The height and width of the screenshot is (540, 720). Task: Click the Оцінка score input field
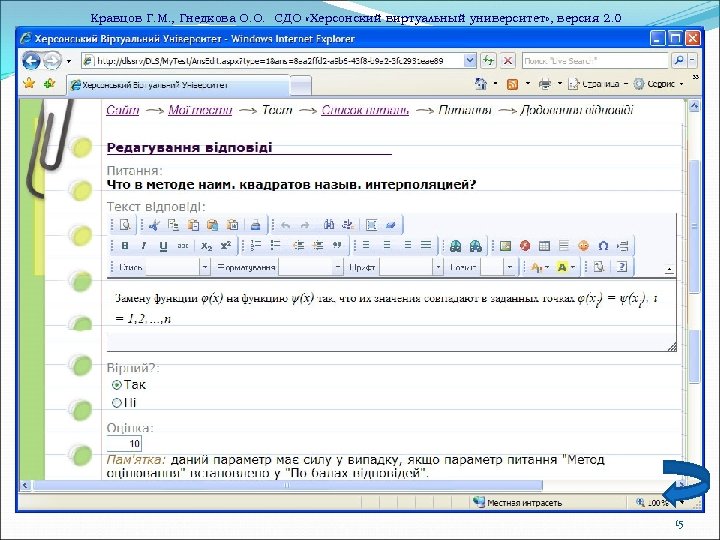[x=124, y=444]
